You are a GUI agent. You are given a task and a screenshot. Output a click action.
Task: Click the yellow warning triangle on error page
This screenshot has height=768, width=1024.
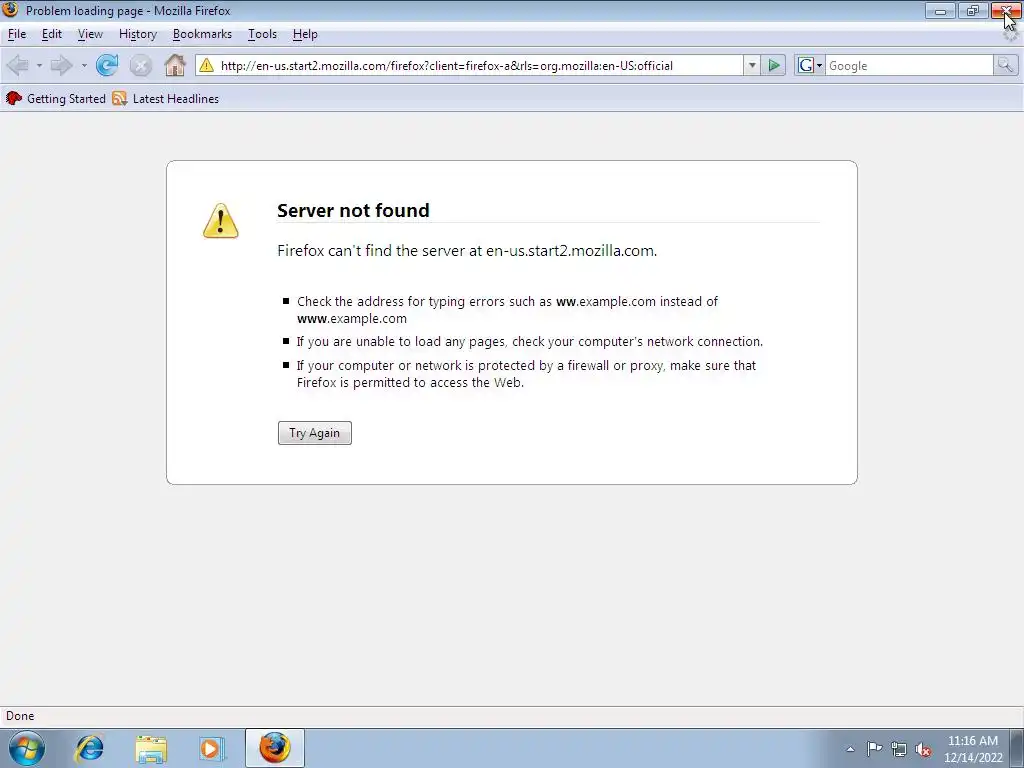pos(221,221)
